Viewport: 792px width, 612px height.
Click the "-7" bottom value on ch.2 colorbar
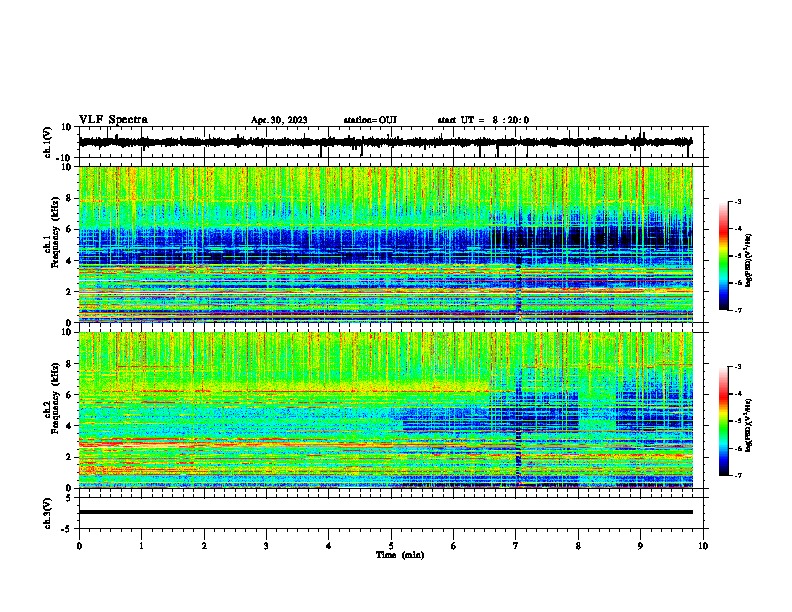coord(737,475)
